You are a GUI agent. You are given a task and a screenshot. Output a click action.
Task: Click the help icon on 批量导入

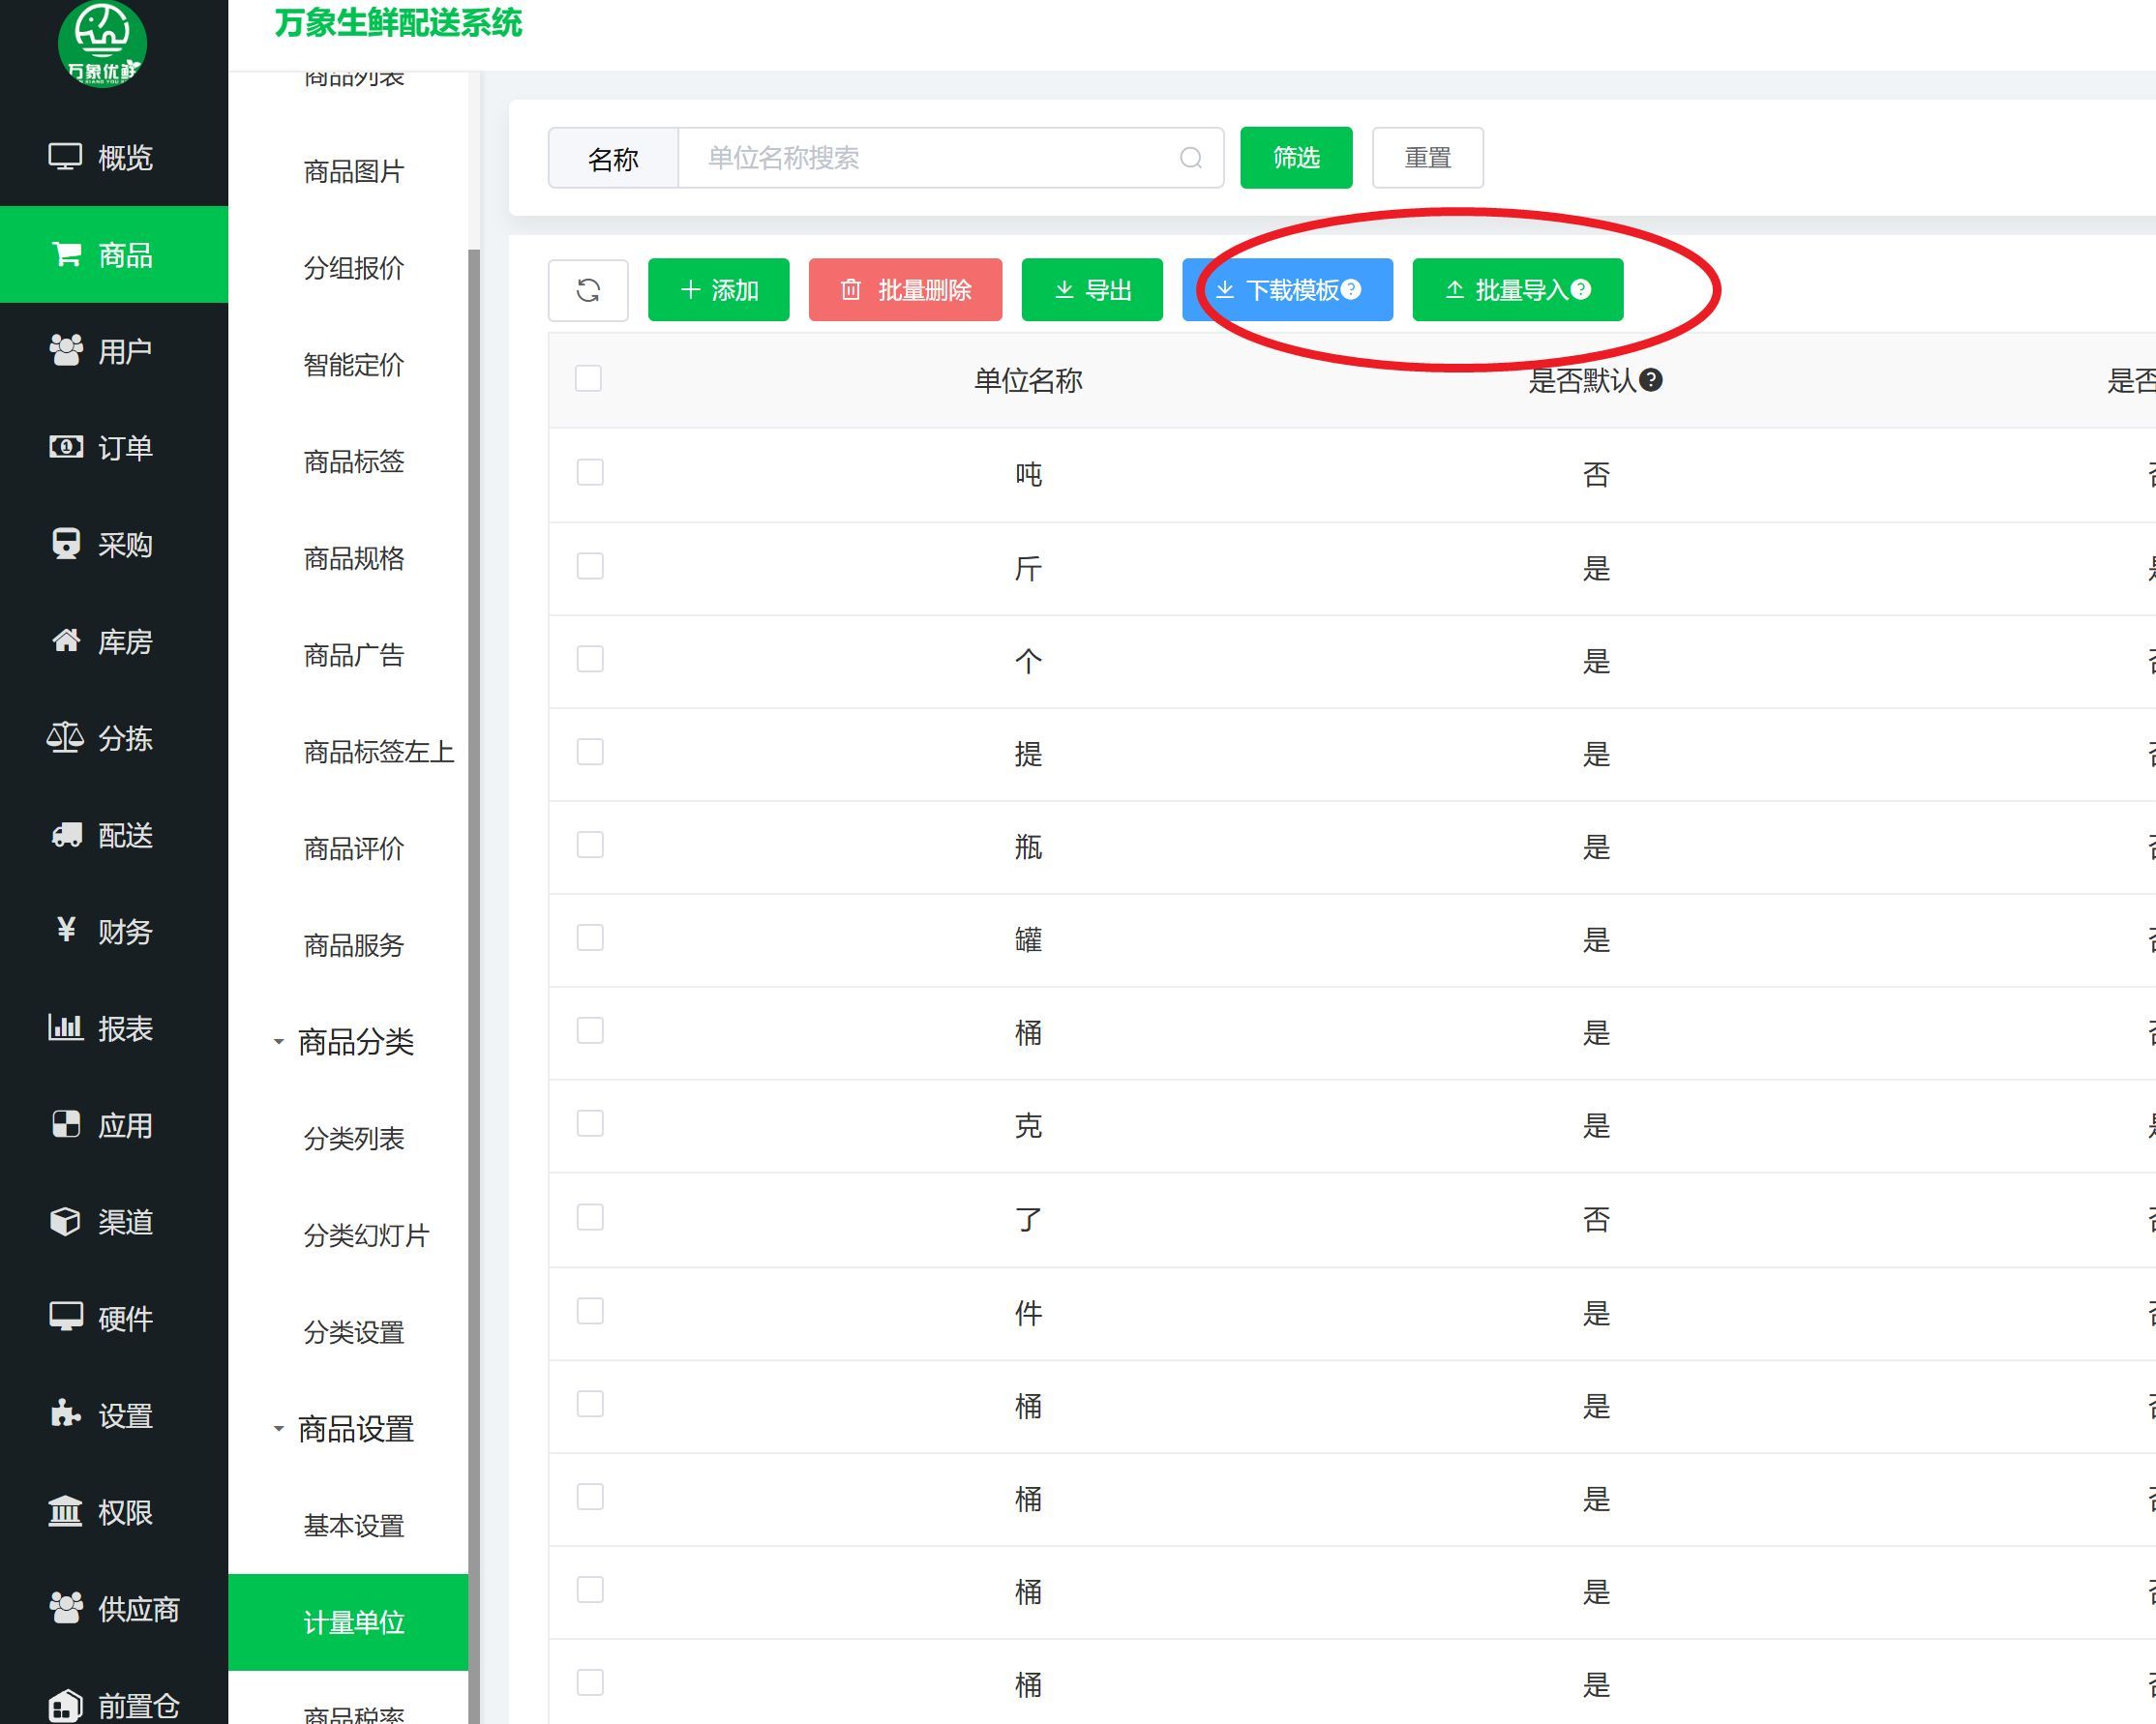(1581, 289)
